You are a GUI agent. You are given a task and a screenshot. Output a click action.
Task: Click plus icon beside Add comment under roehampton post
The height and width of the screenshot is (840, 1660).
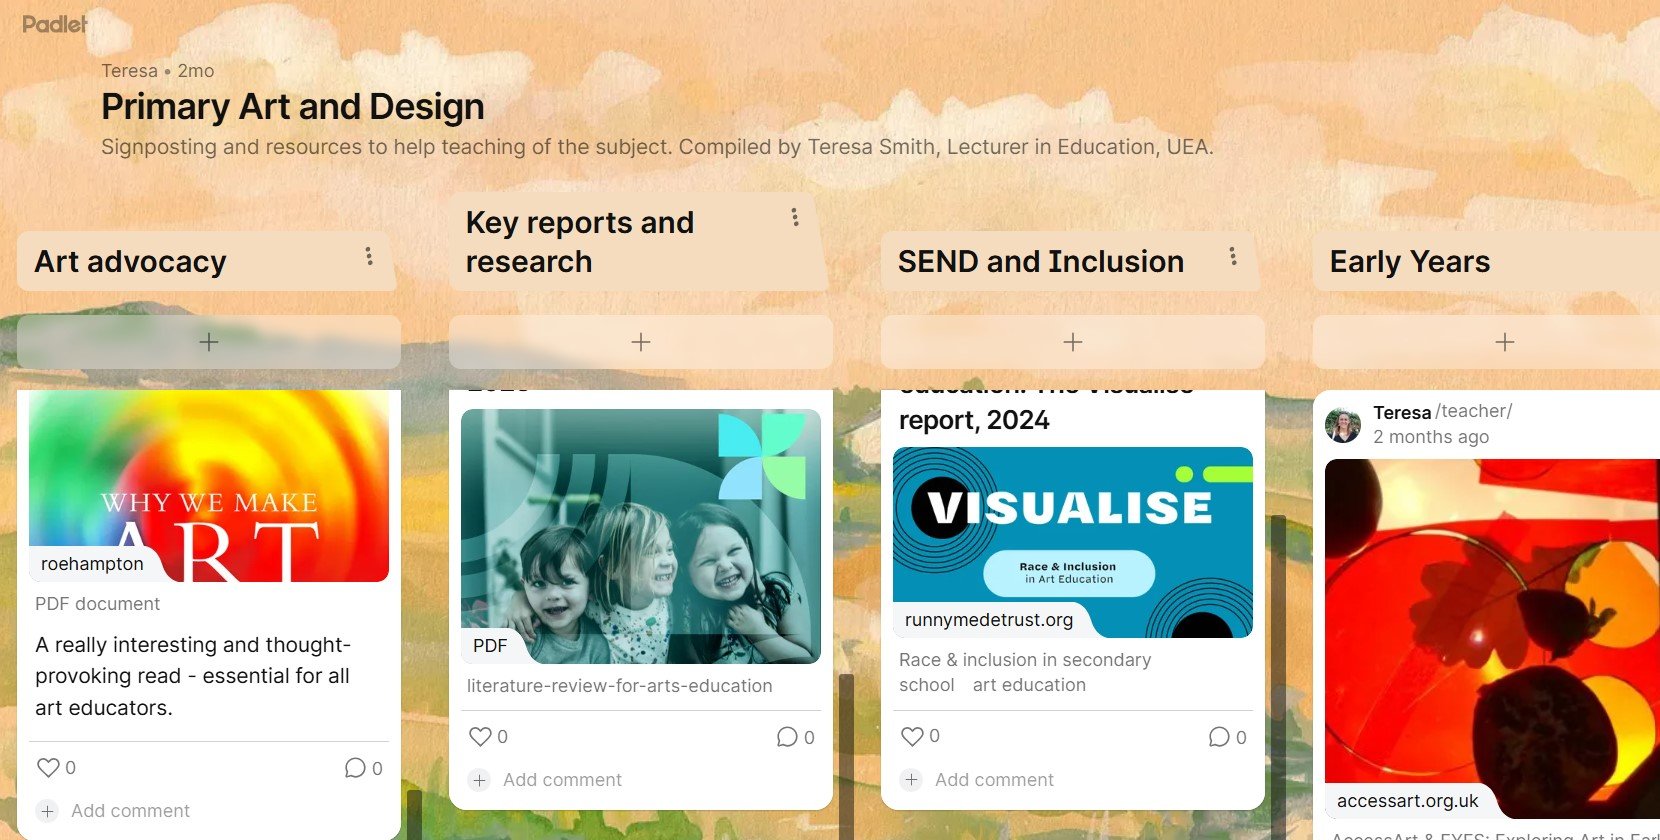pyautogui.click(x=47, y=811)
